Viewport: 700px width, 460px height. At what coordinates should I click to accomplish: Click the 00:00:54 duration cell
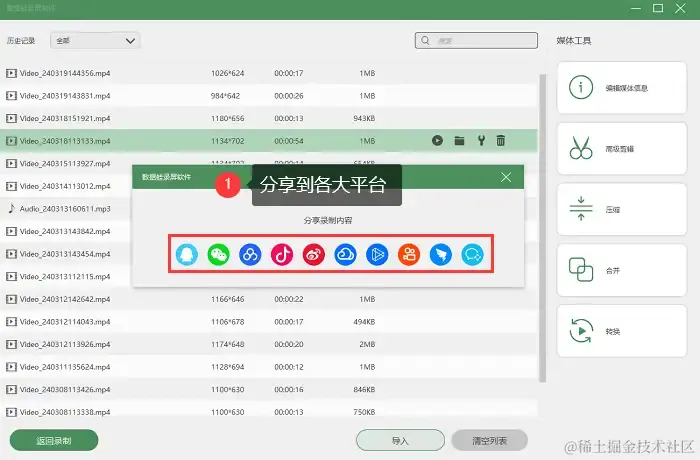click(x=289, y=141)
